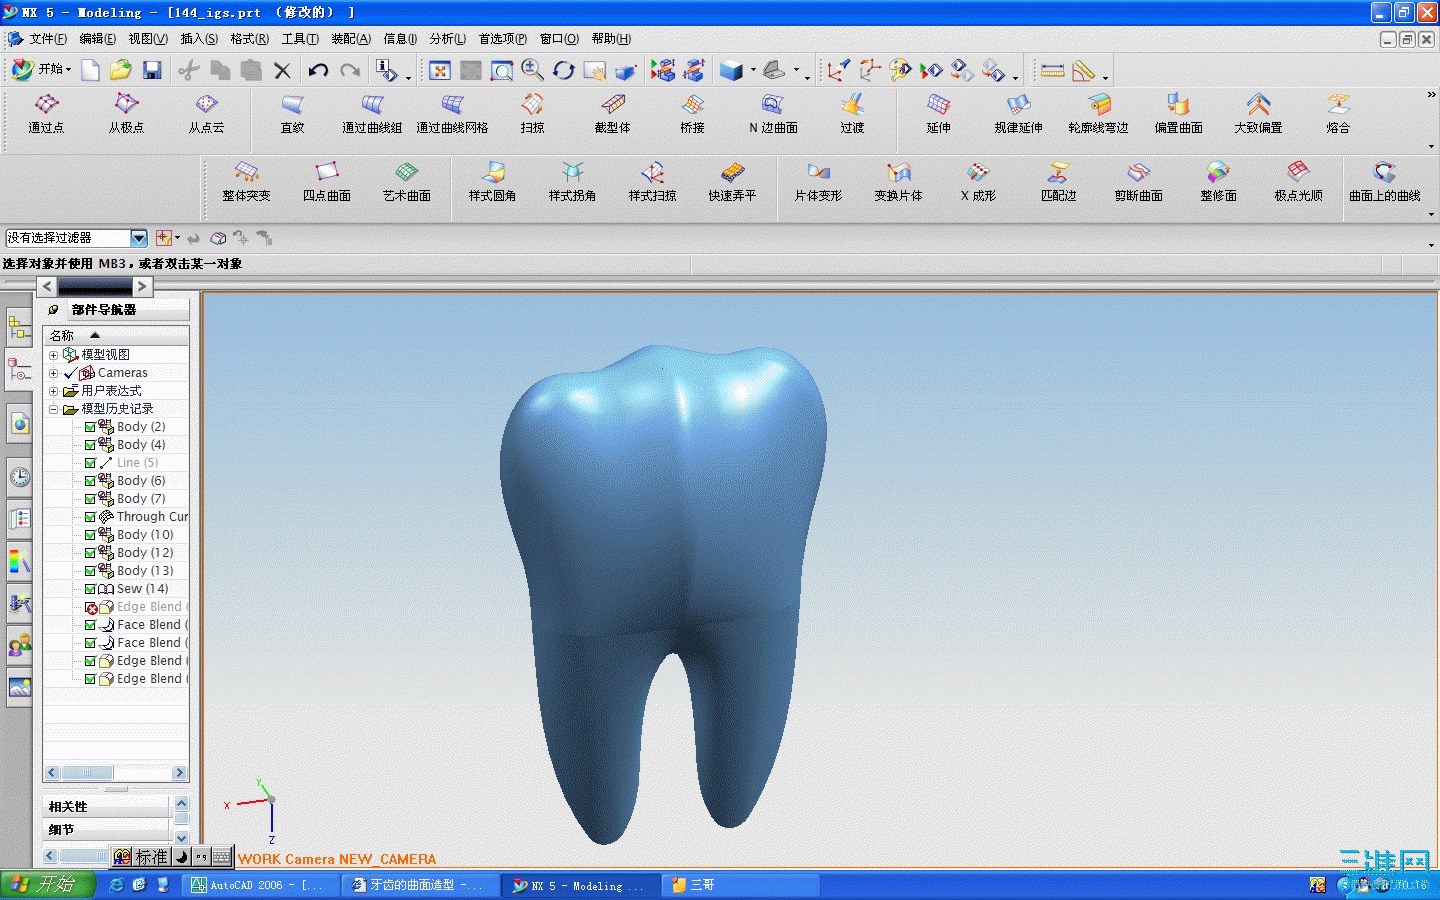Viewport: 1440px width, 900px height.
Task: Open the selection filter dropdown arrow
Action: pos(139,238)
